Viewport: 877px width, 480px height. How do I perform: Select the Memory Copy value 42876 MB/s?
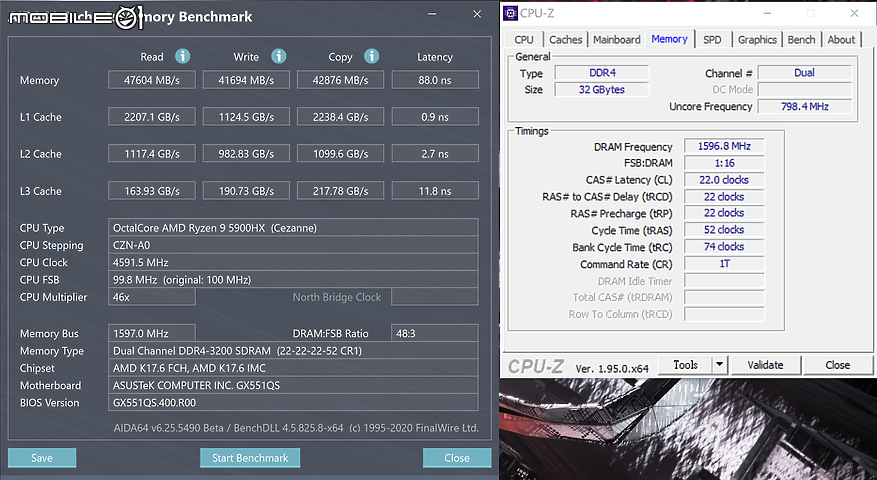coord(340,80)
